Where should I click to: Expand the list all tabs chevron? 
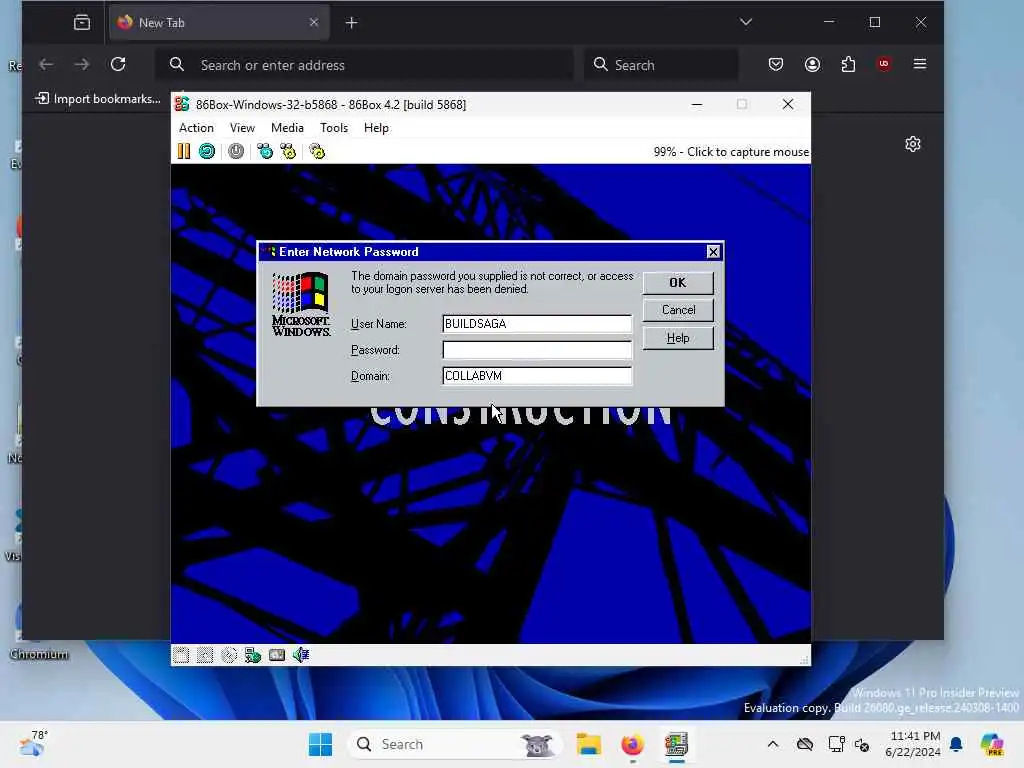pos(746,22)
